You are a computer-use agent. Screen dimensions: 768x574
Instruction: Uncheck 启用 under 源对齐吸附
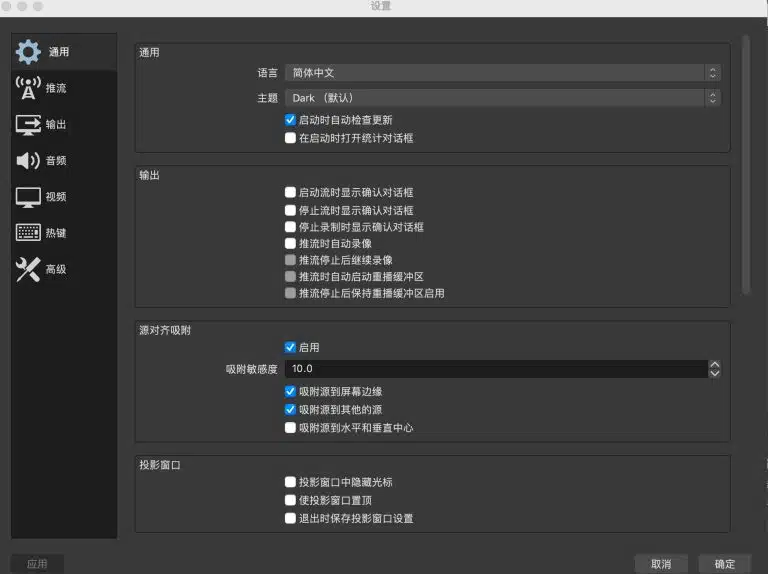tap(290, 347)
